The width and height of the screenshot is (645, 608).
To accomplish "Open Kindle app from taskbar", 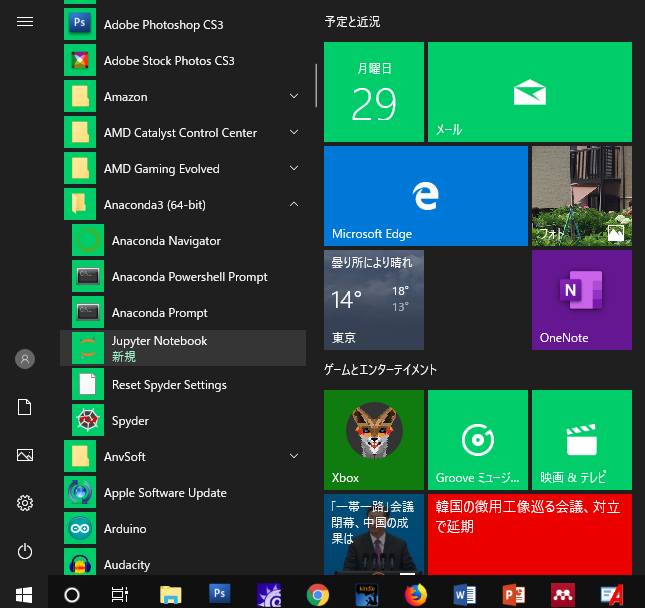I will tap(367, 594).
